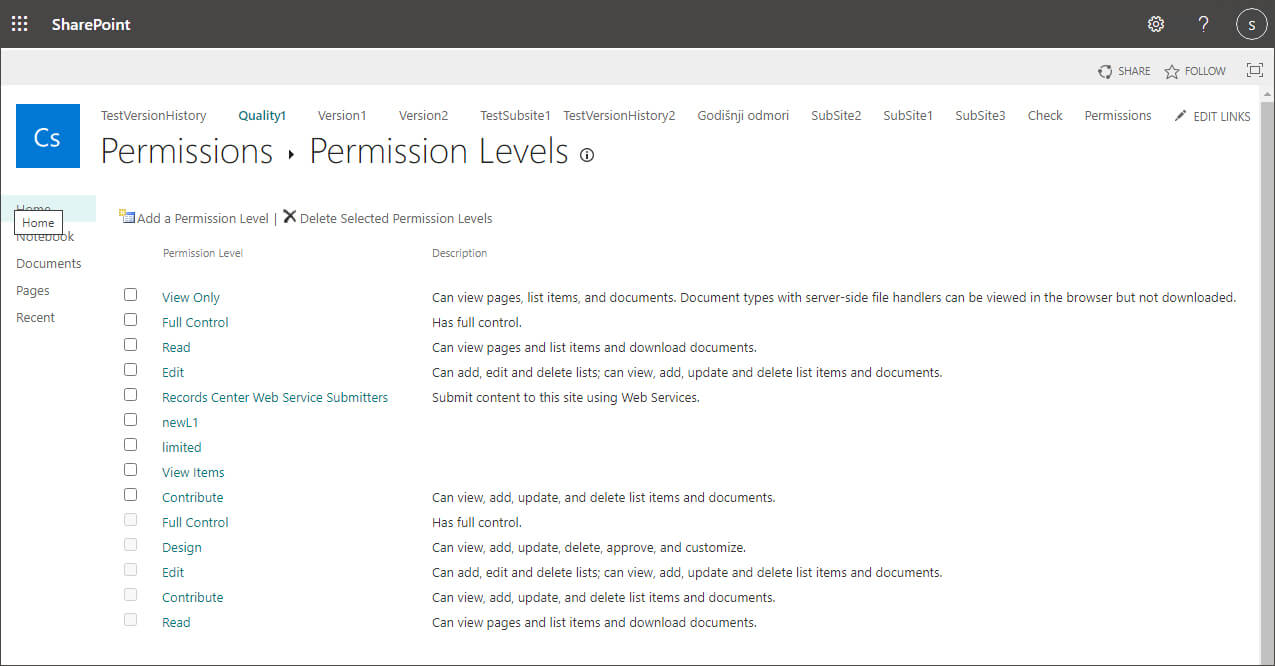The width and height of the screenshot is (1275, 666).
Task: Open Pages in left navigation
Action: (x=33, y=291)
